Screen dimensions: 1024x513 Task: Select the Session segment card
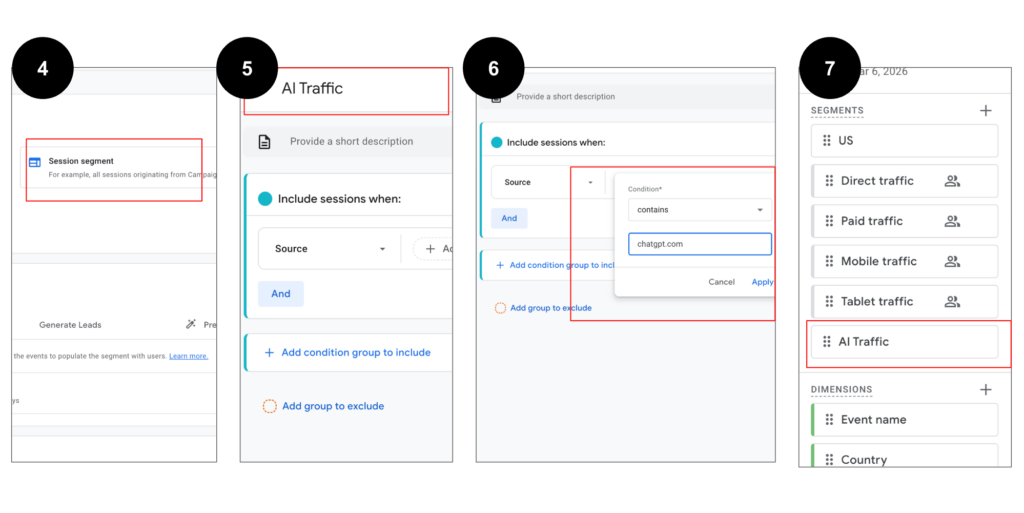(118, 167)
